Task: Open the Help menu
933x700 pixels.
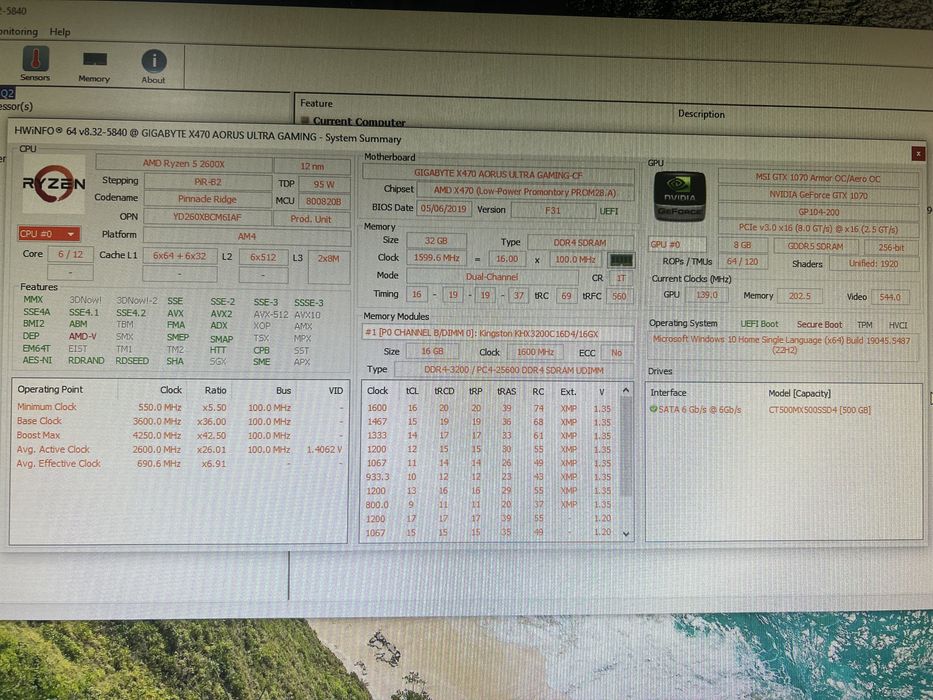Action: pos(60,32)
